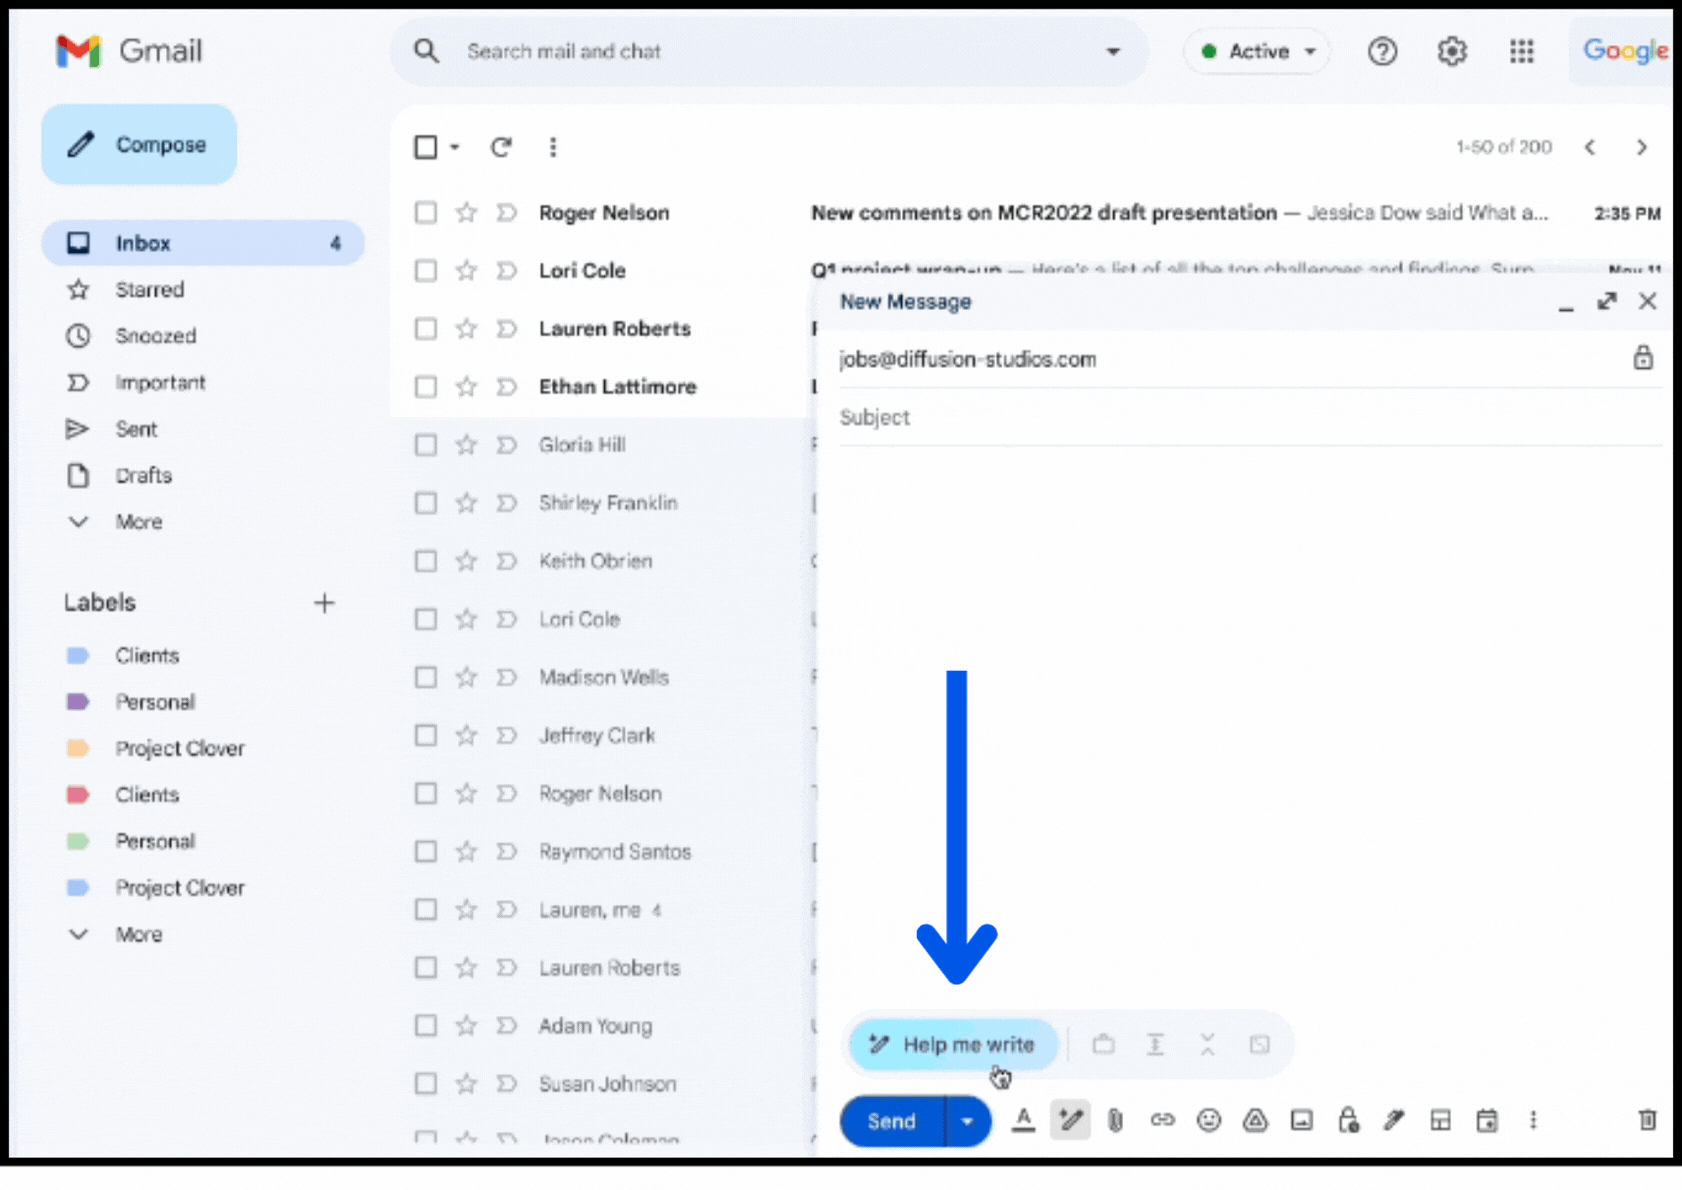Click the Formalize briefcase icon

click(x=1103, y=1045)
